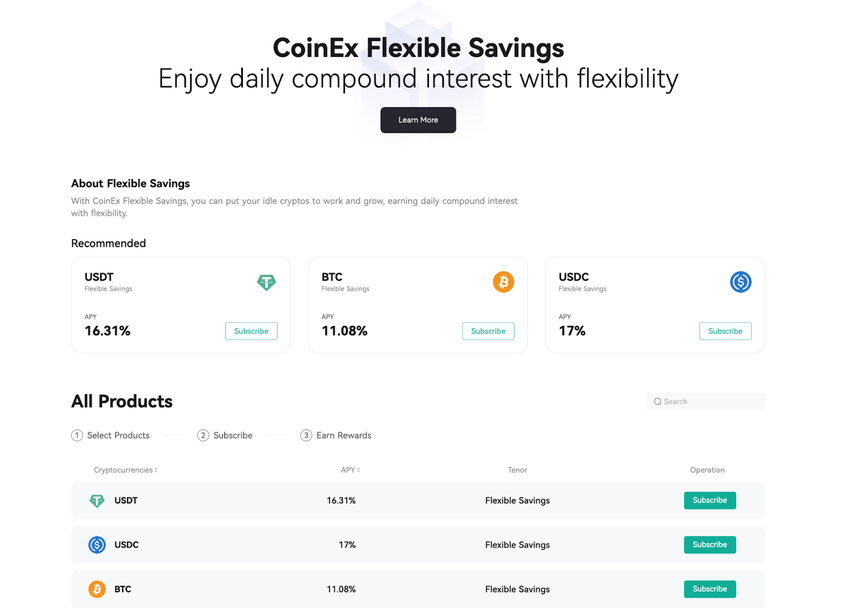
Task: Click step 1 circle for Select Products
Action: click(x=77, y=435)
